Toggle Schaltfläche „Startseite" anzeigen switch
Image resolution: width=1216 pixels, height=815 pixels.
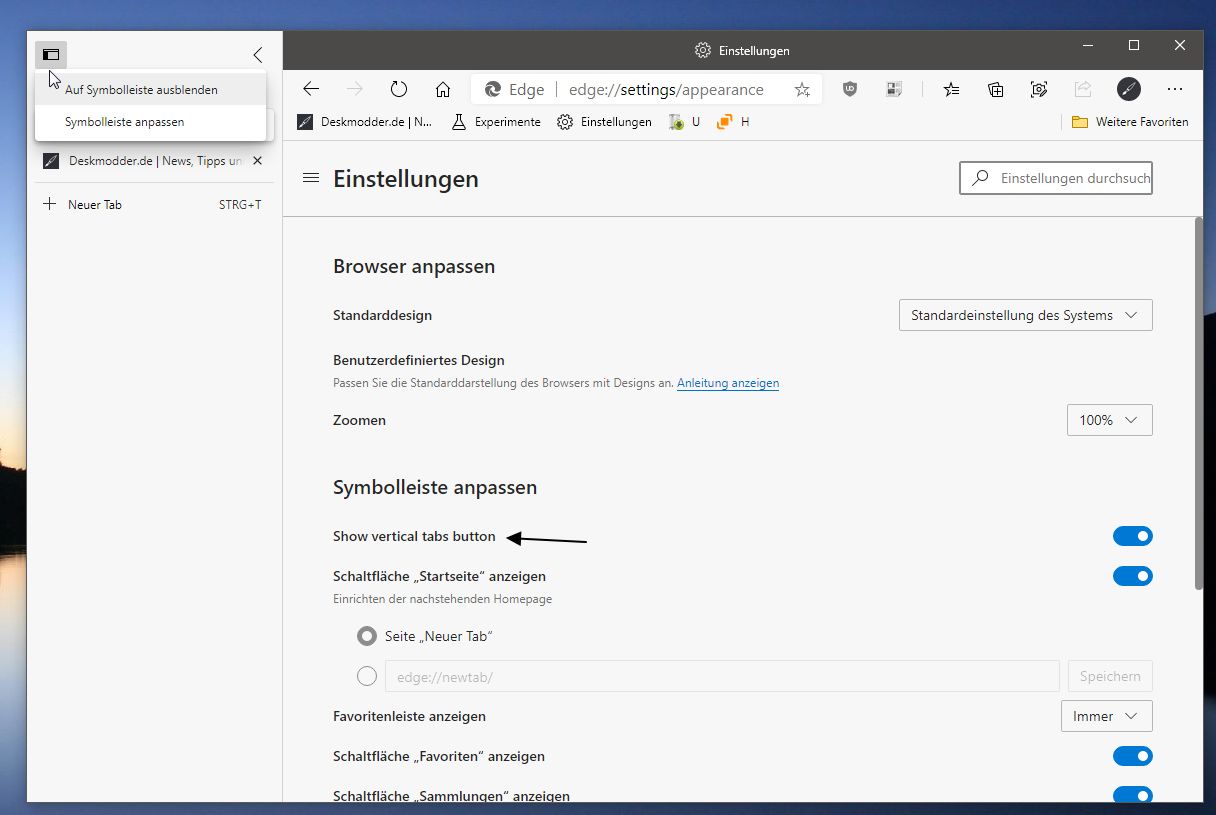tap(1133, 577)
